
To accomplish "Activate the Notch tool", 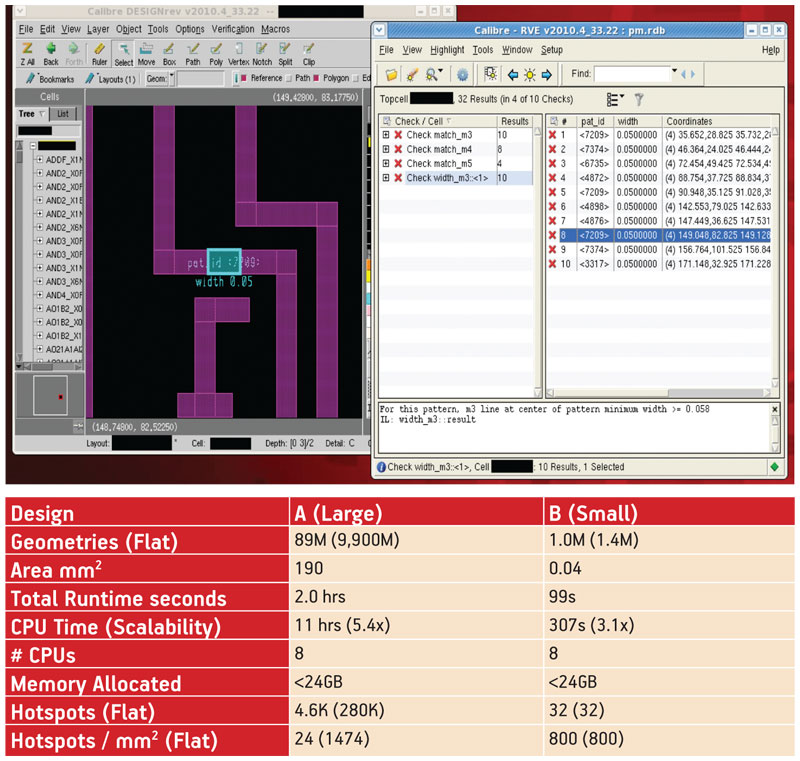I will (262, 54).
